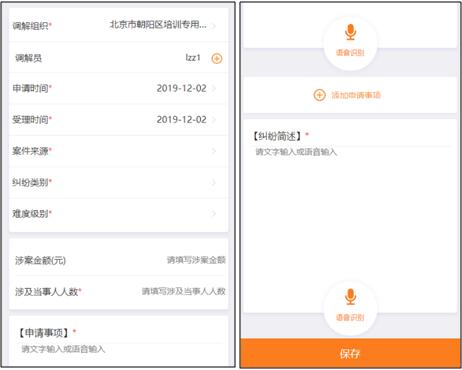Select the 申请时间 value 2019-12-02
The height and width of the screenshot is (370, 462).
pos(182,88)
